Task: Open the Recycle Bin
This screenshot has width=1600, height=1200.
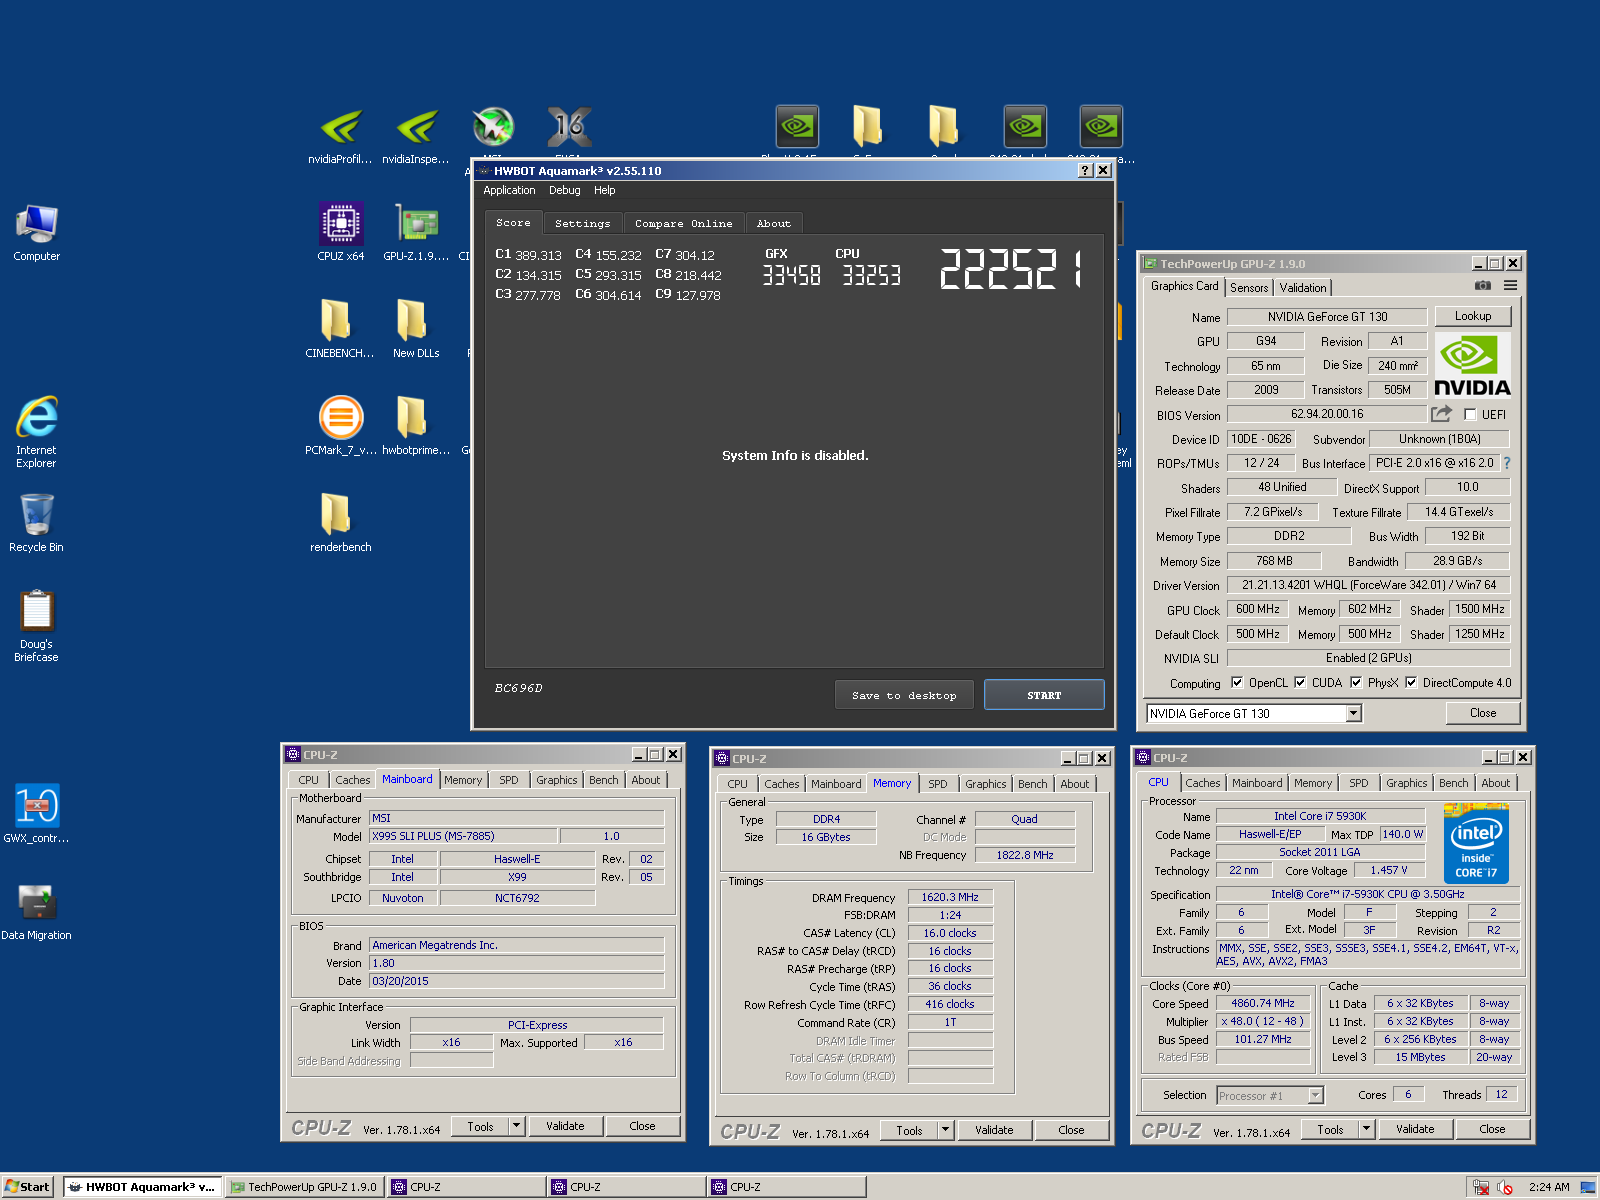Action: pyautogui.click(x=37, y=523)
